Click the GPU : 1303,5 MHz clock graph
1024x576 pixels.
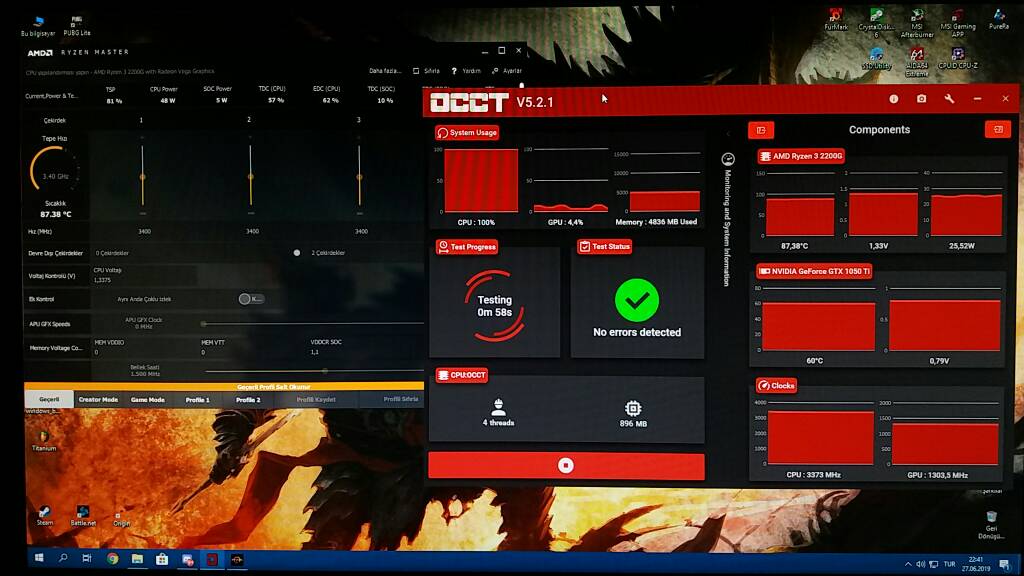coord(945,434)
